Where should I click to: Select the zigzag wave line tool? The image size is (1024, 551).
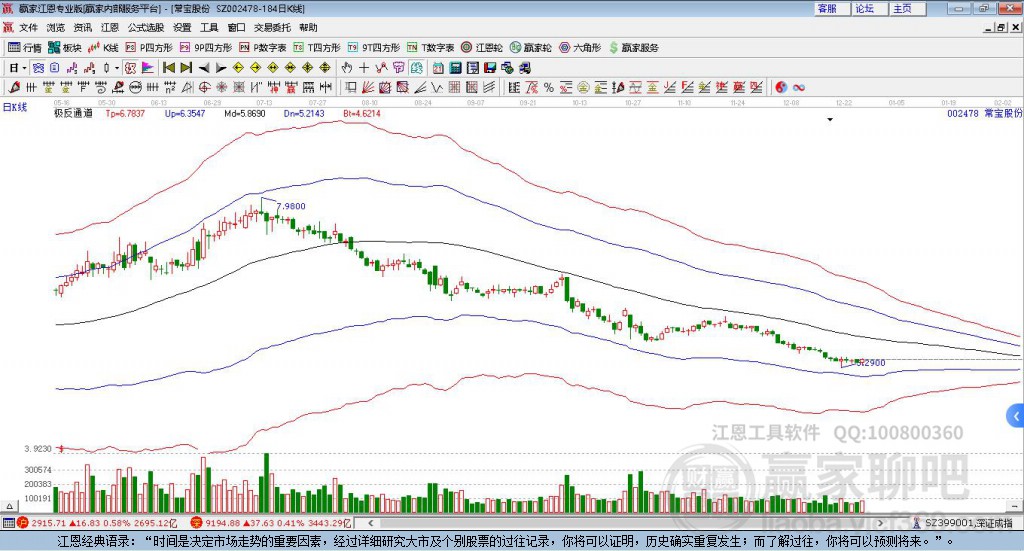point(436,87)
